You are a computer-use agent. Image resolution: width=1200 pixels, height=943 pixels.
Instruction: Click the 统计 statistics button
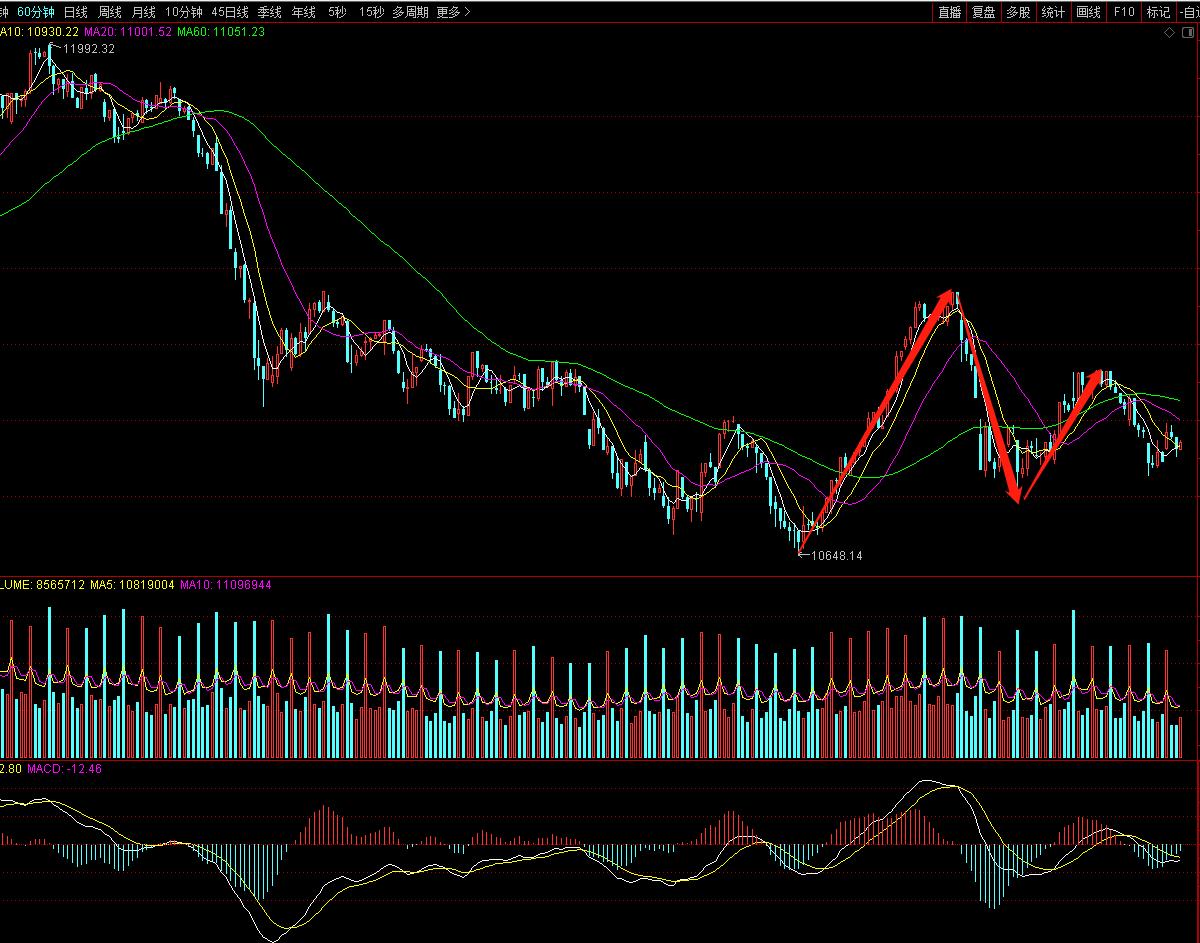1053,12
